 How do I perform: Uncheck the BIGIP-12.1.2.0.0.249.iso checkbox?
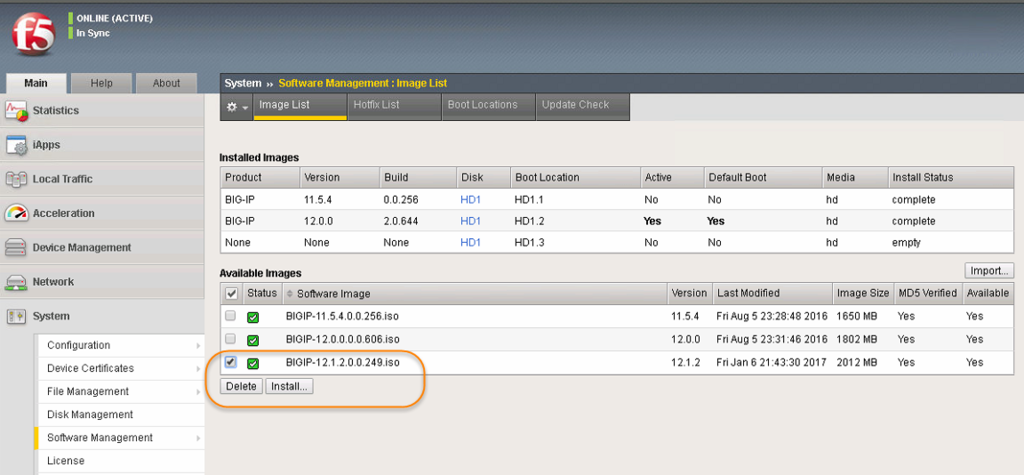coord(230,362)
